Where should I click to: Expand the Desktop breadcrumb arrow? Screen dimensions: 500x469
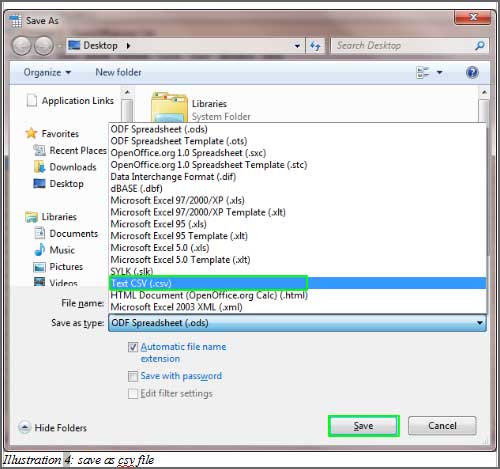coord(128,45)
